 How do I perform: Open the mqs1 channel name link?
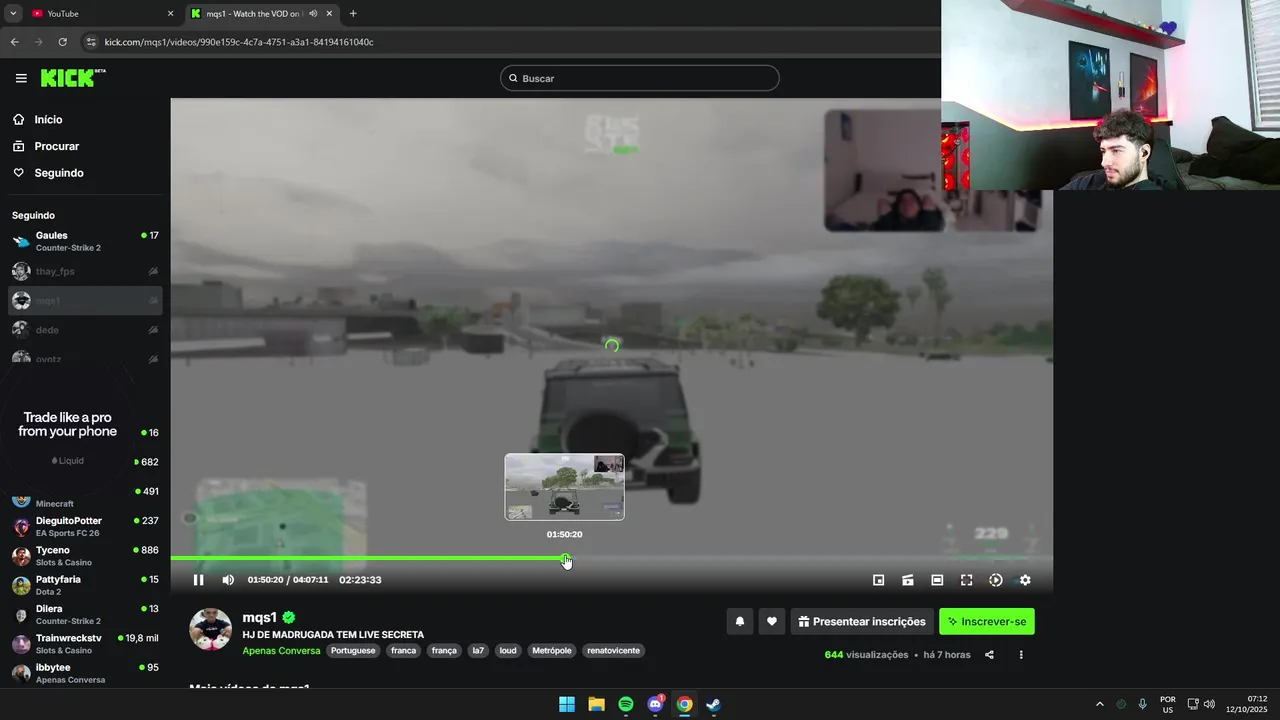(259, 617)
